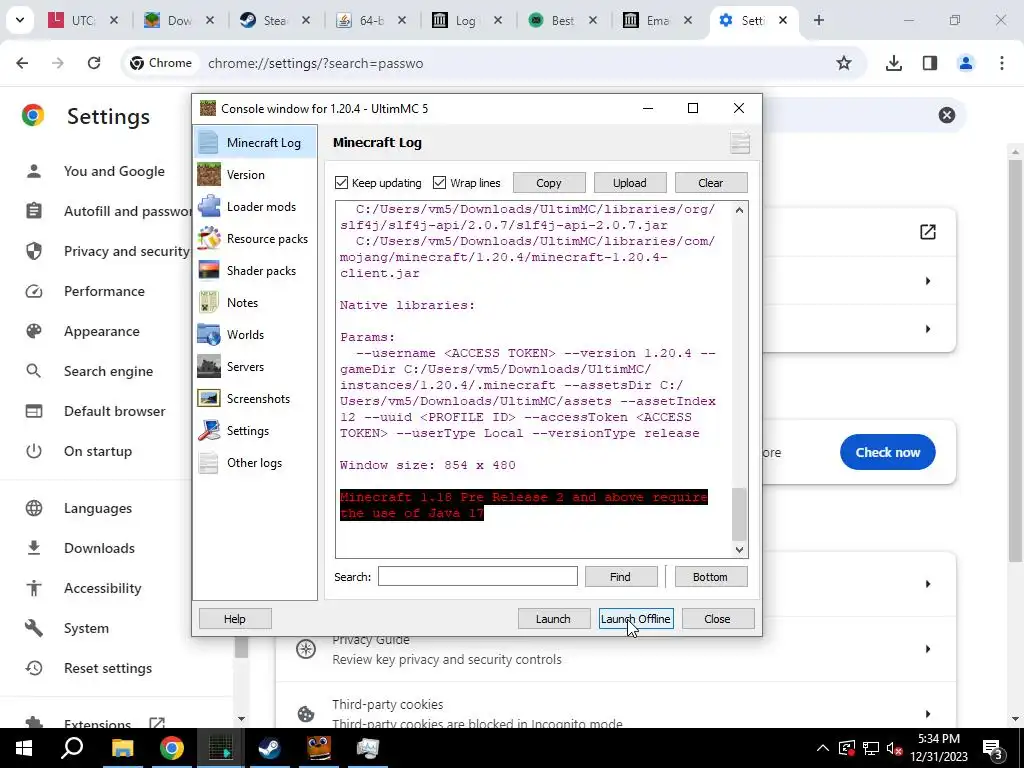Bookmark this page with star icon

click(844, 63)
